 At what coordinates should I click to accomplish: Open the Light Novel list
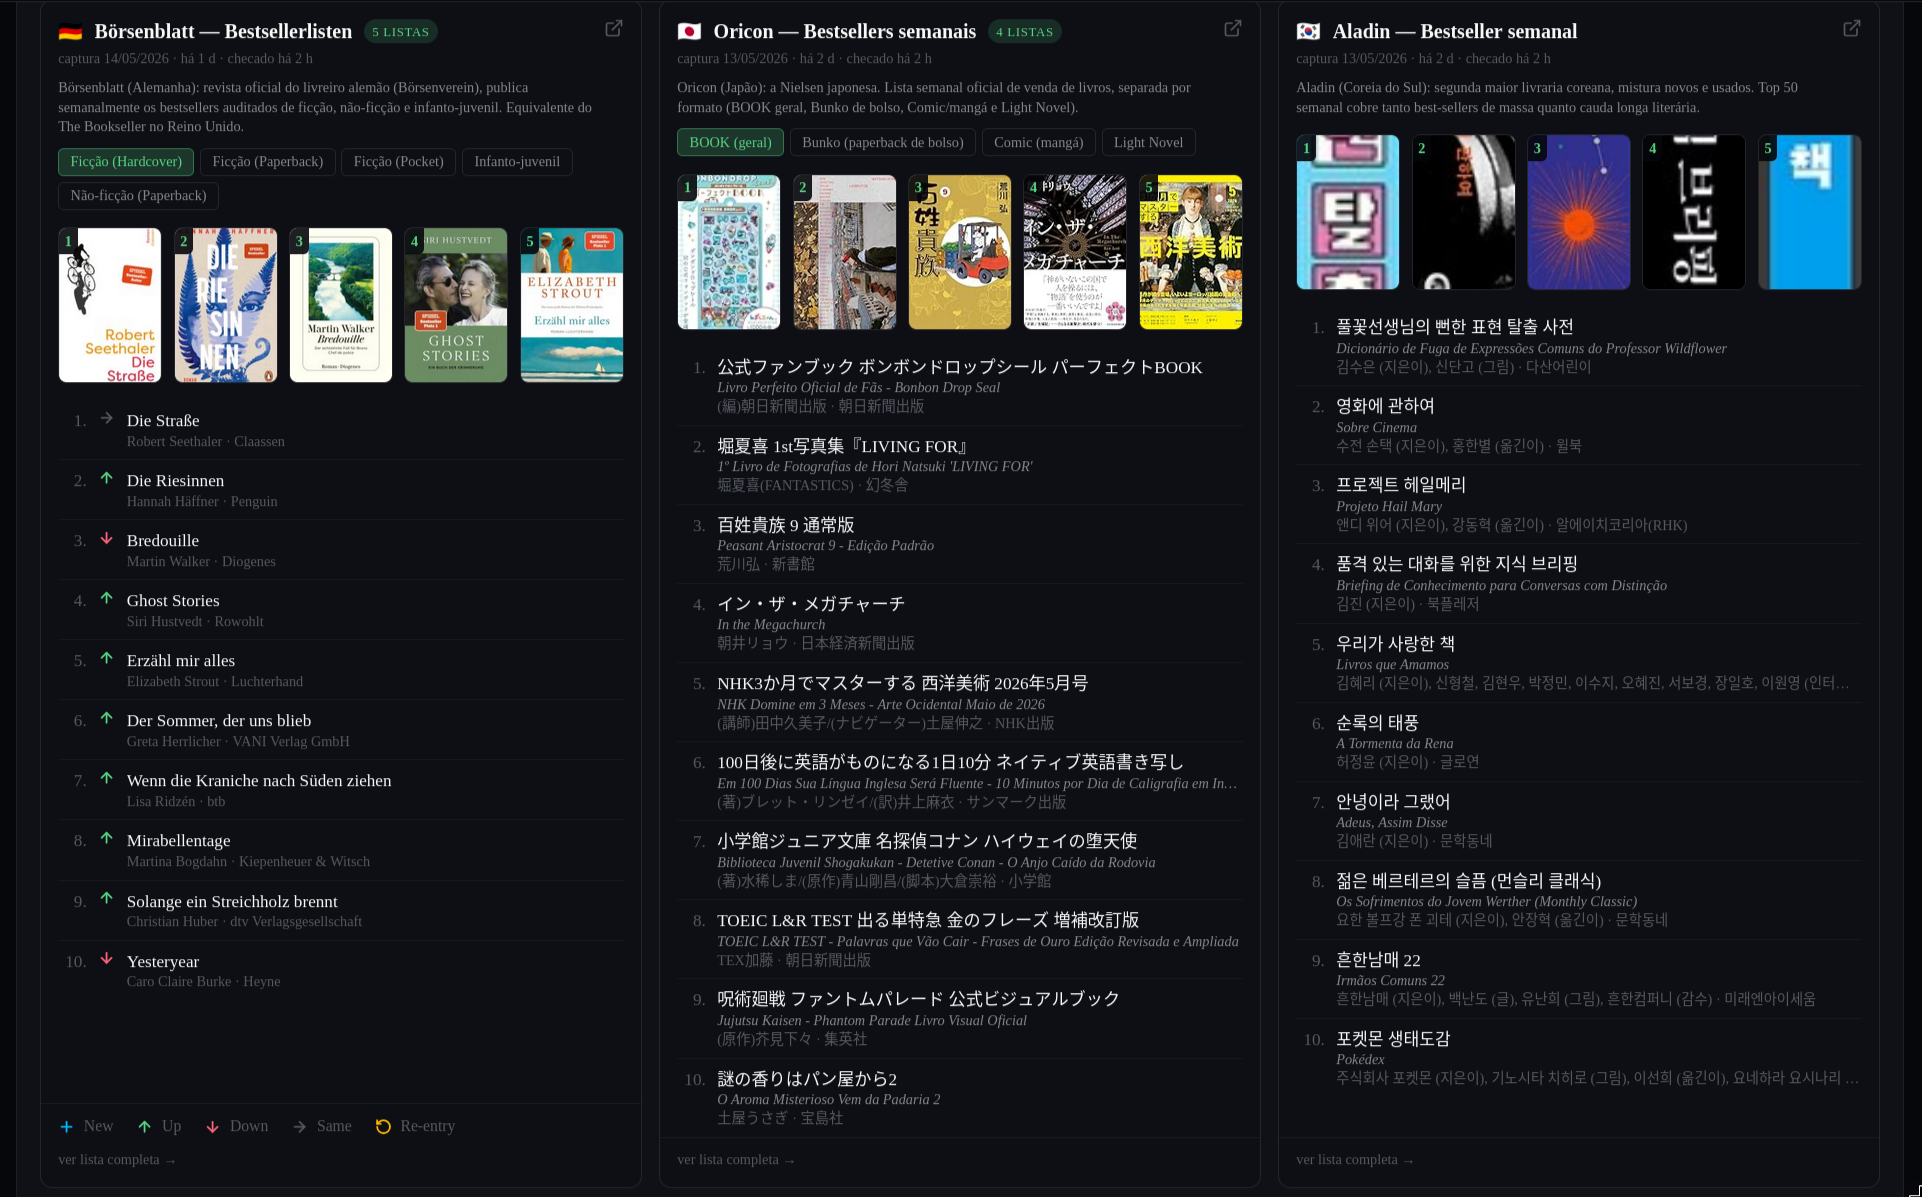[1148, 143]
